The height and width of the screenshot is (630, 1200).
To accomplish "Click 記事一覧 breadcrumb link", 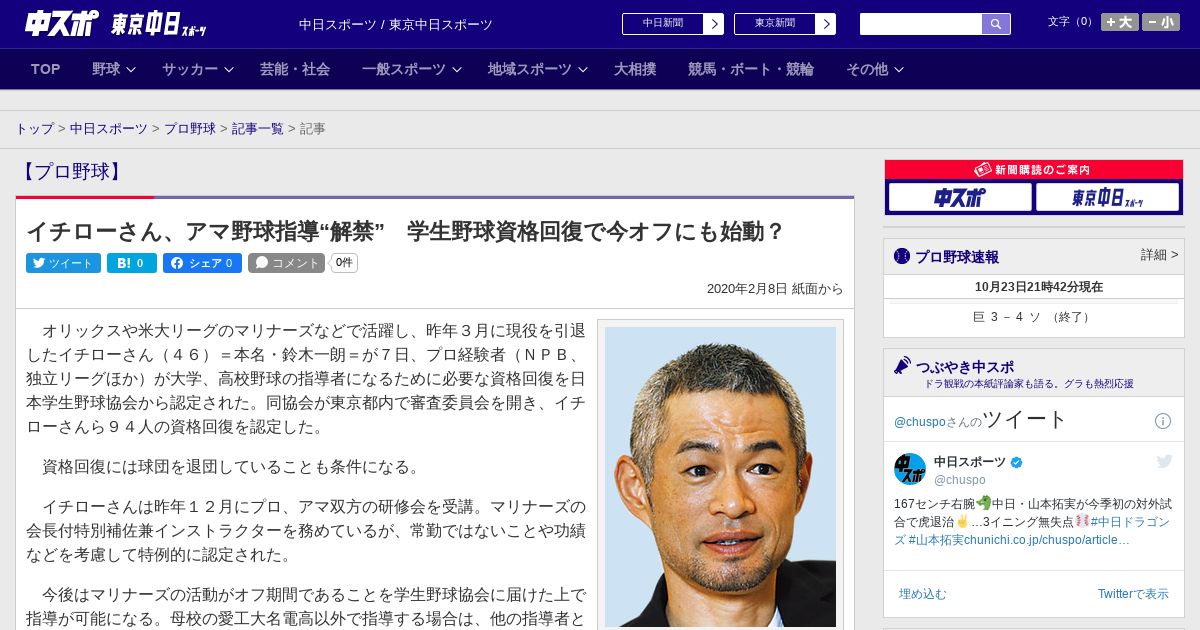I will [x=258, y=129].
